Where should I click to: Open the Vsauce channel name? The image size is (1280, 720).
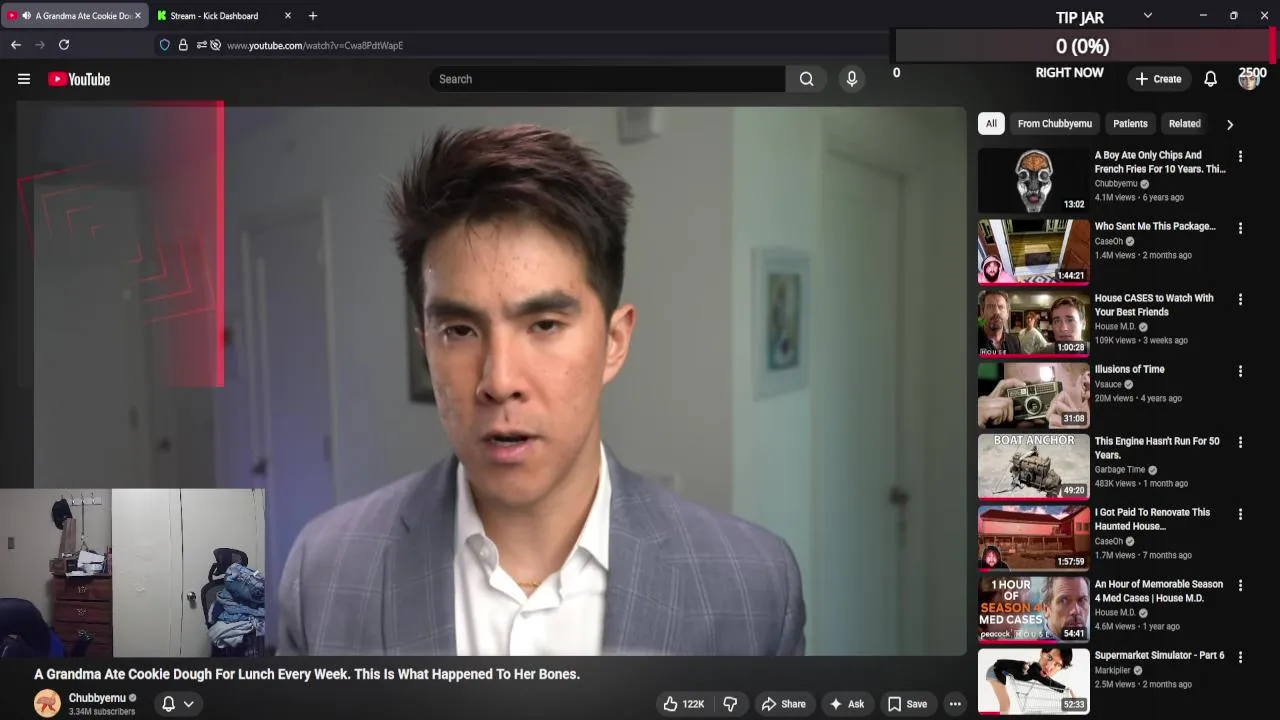click(x=1108, y=384)
